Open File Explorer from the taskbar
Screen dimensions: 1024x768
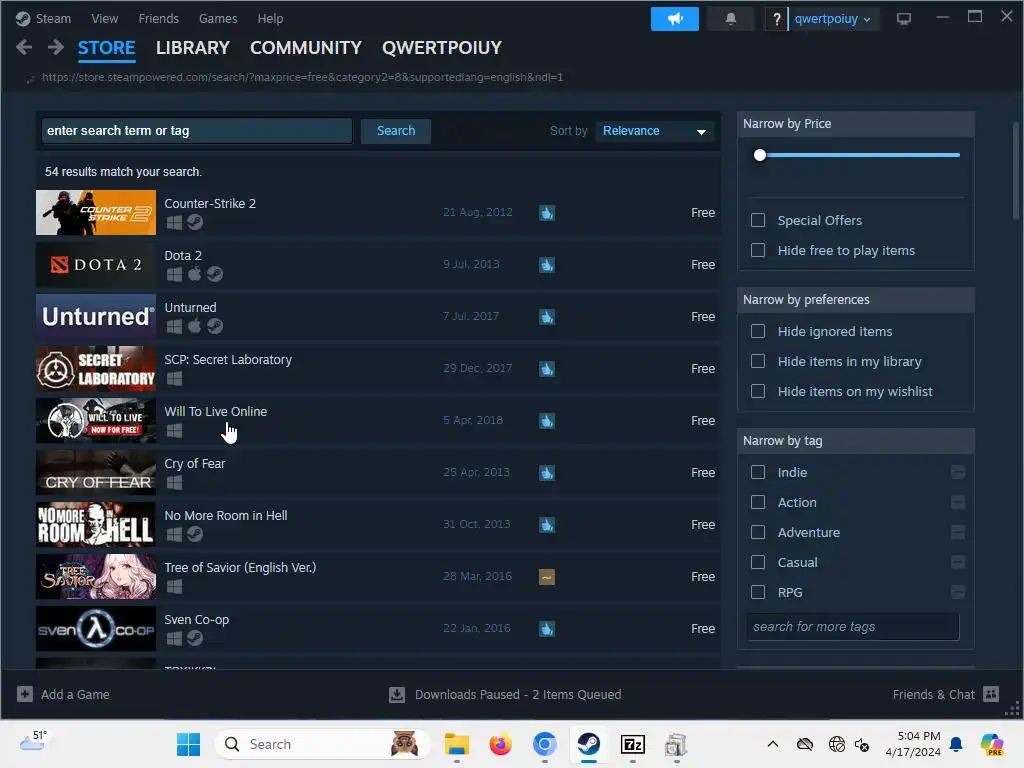pyautogui.click(x=456, y=744)
